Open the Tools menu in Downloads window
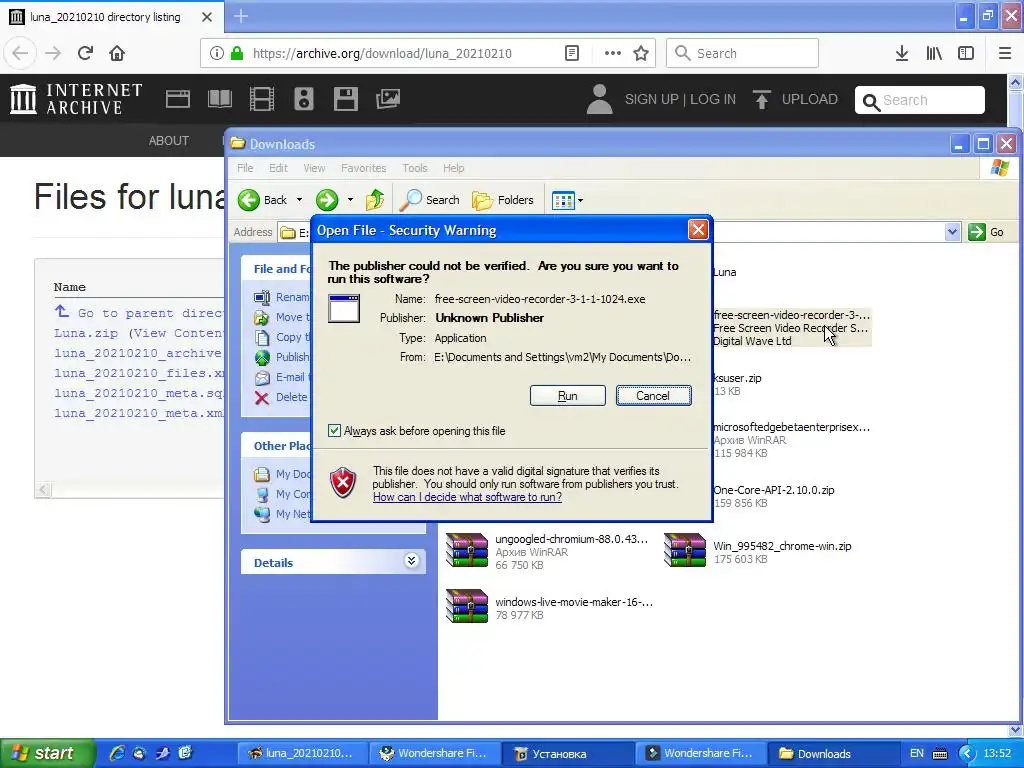The image size is (1024, 768). 415,168
